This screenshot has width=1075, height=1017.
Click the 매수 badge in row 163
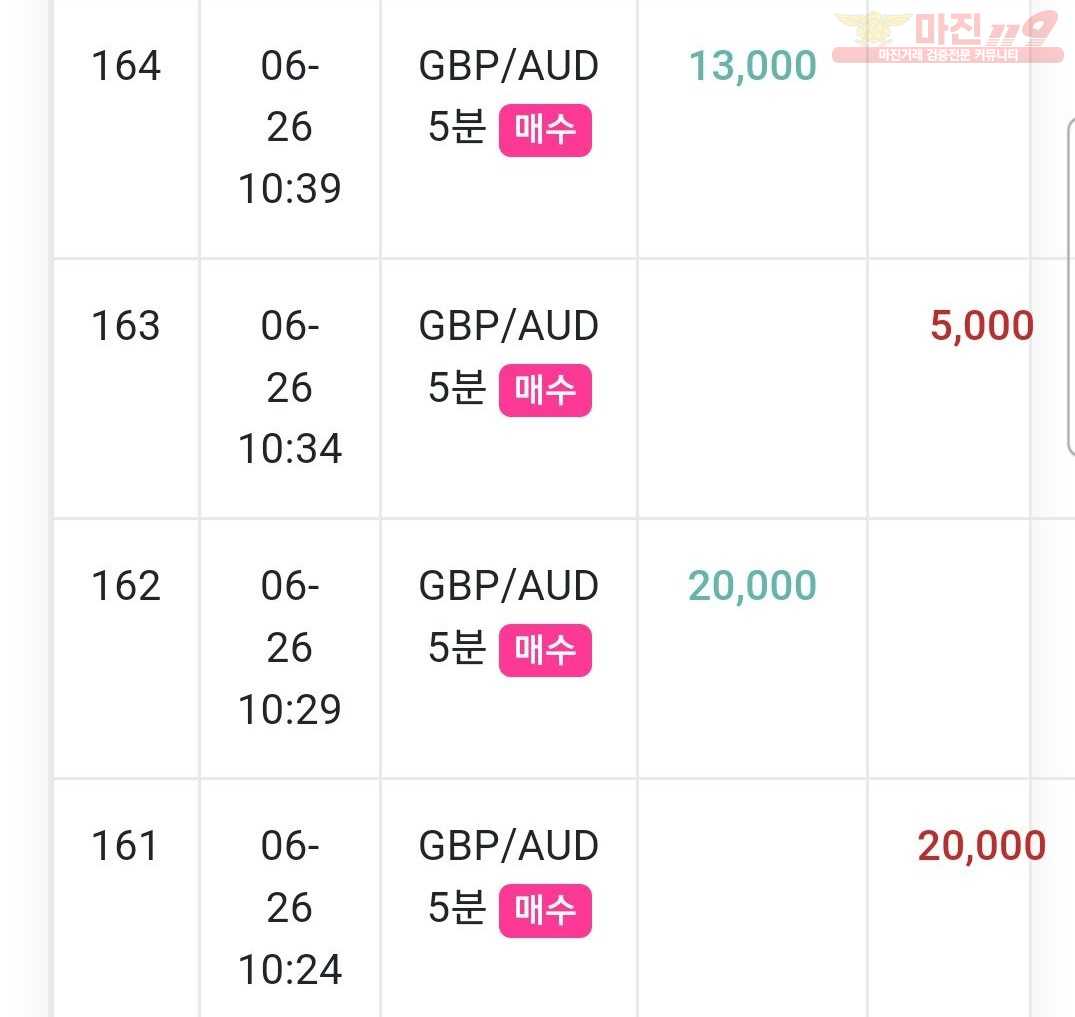tap(545, 390)
